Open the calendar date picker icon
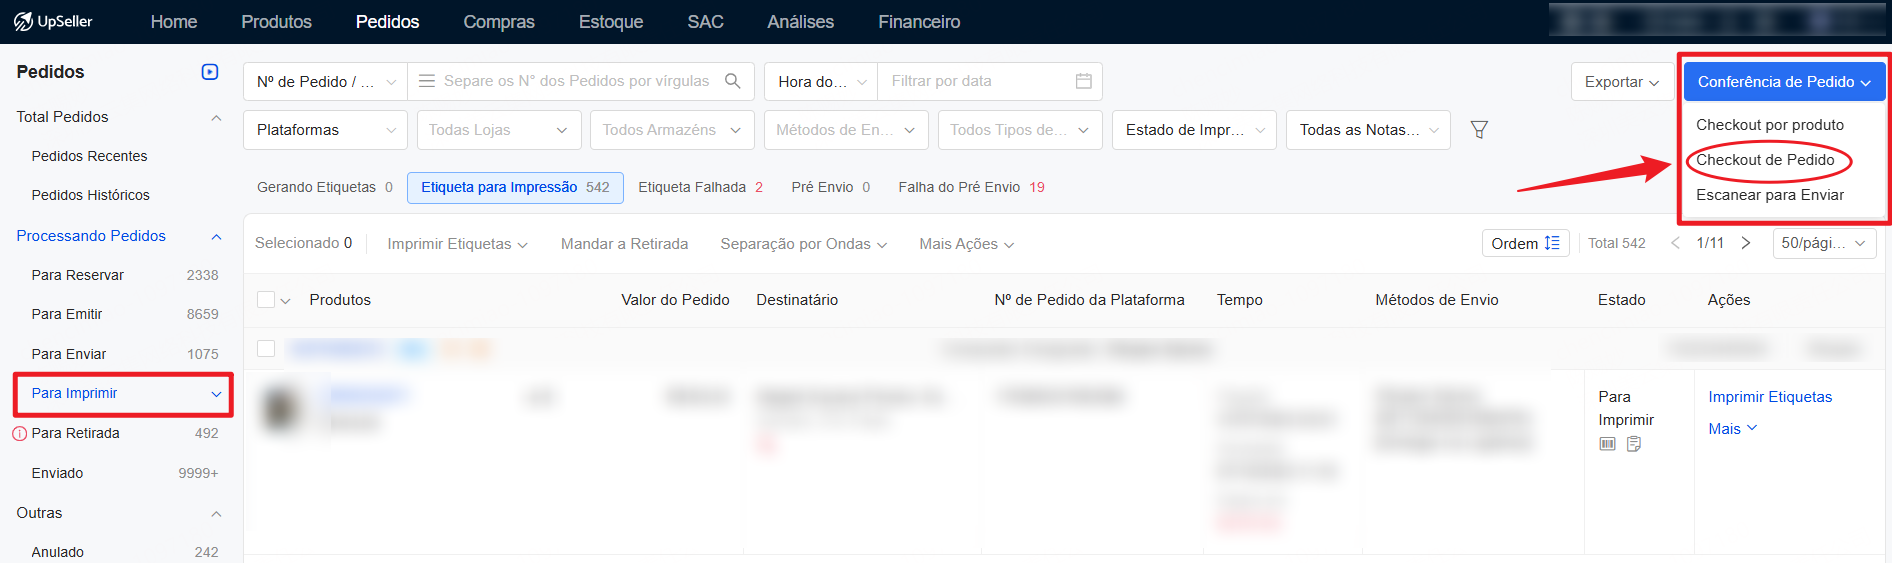The width and height of the screenshot is (1892, 563). pos(1083,81)
